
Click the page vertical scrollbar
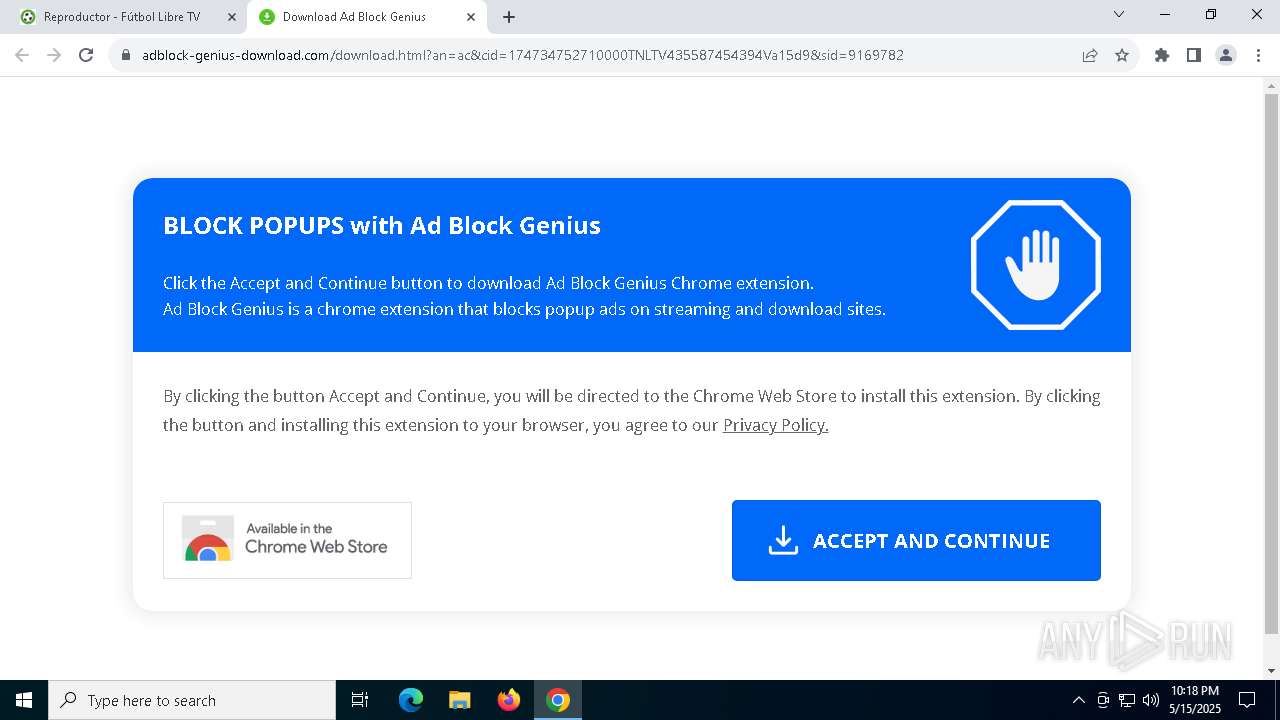(1271, 365)
